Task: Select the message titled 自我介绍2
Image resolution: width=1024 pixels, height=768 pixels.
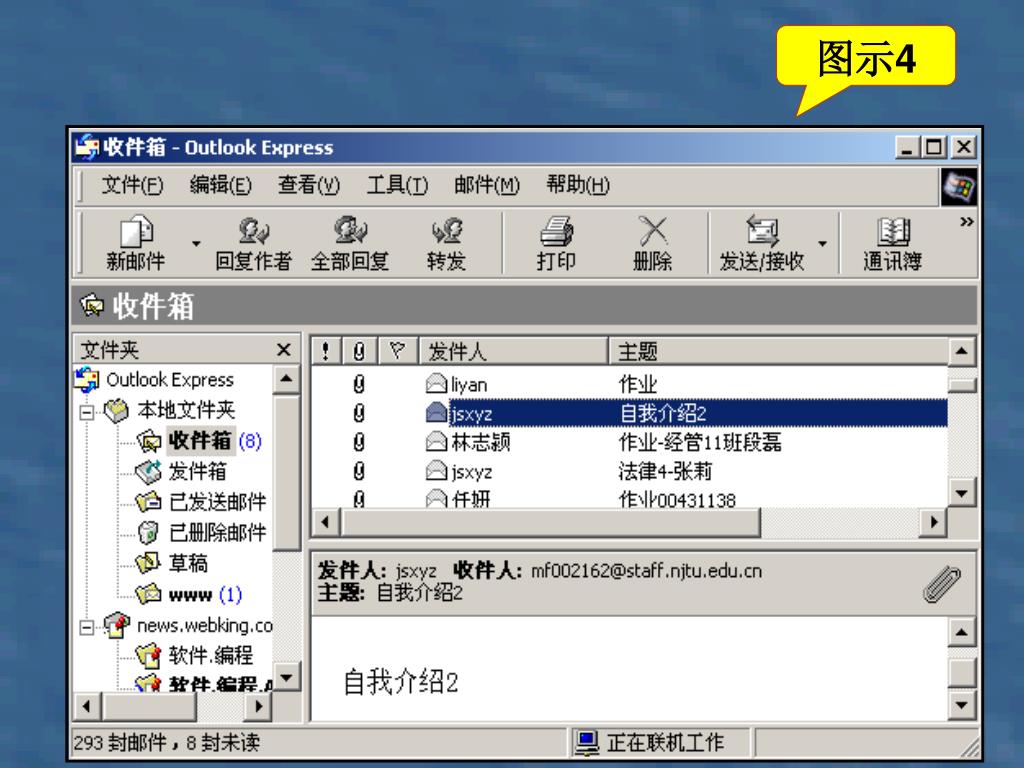Action: [630, 413]
